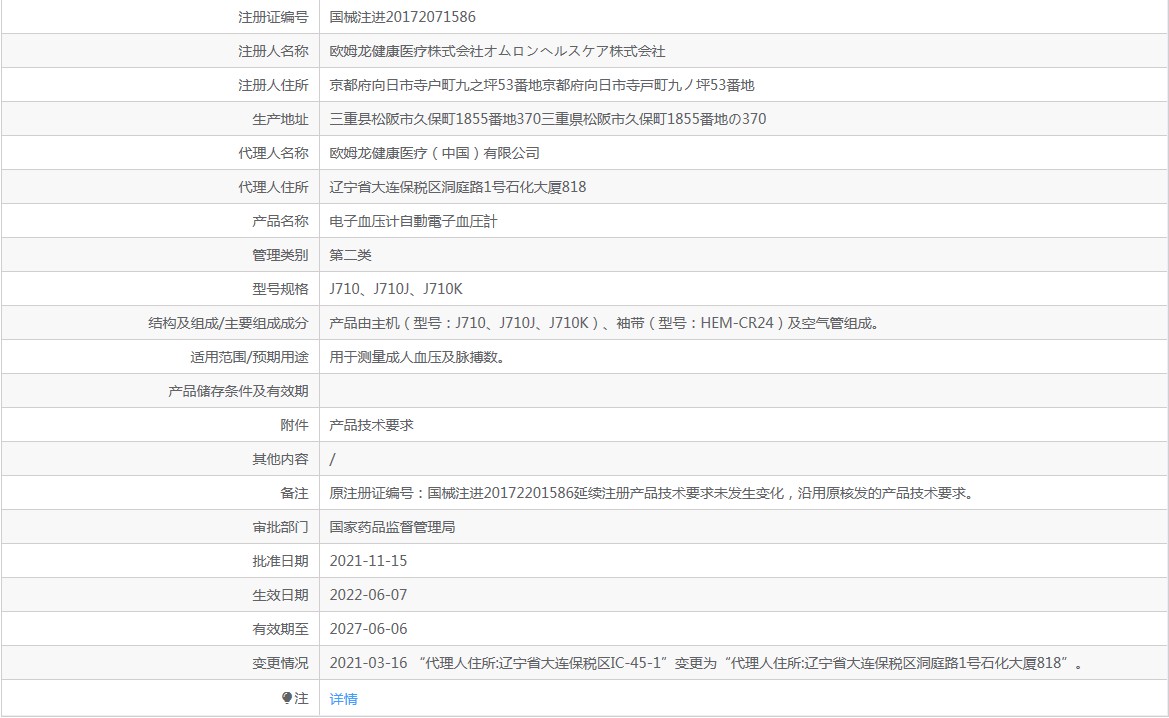Select expiry date 2027-06-06
This screenshot has height=718, width=1169.
pos(368,629)
